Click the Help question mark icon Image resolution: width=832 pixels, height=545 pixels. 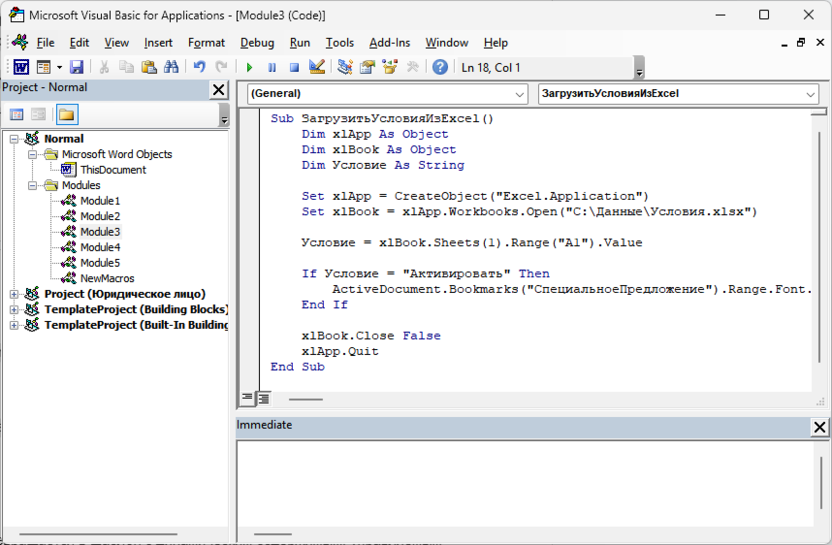(x=440, y=67)
